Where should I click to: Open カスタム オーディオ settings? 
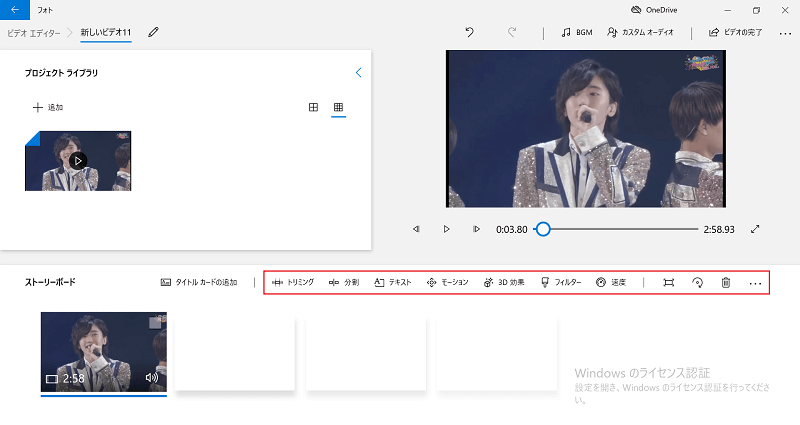click(640, 32)
